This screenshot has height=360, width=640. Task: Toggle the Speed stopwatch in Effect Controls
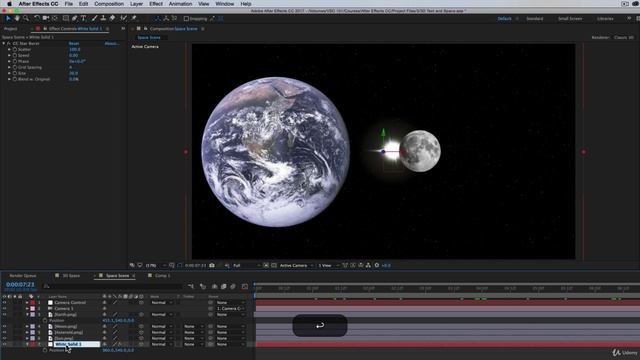[15, 55]
